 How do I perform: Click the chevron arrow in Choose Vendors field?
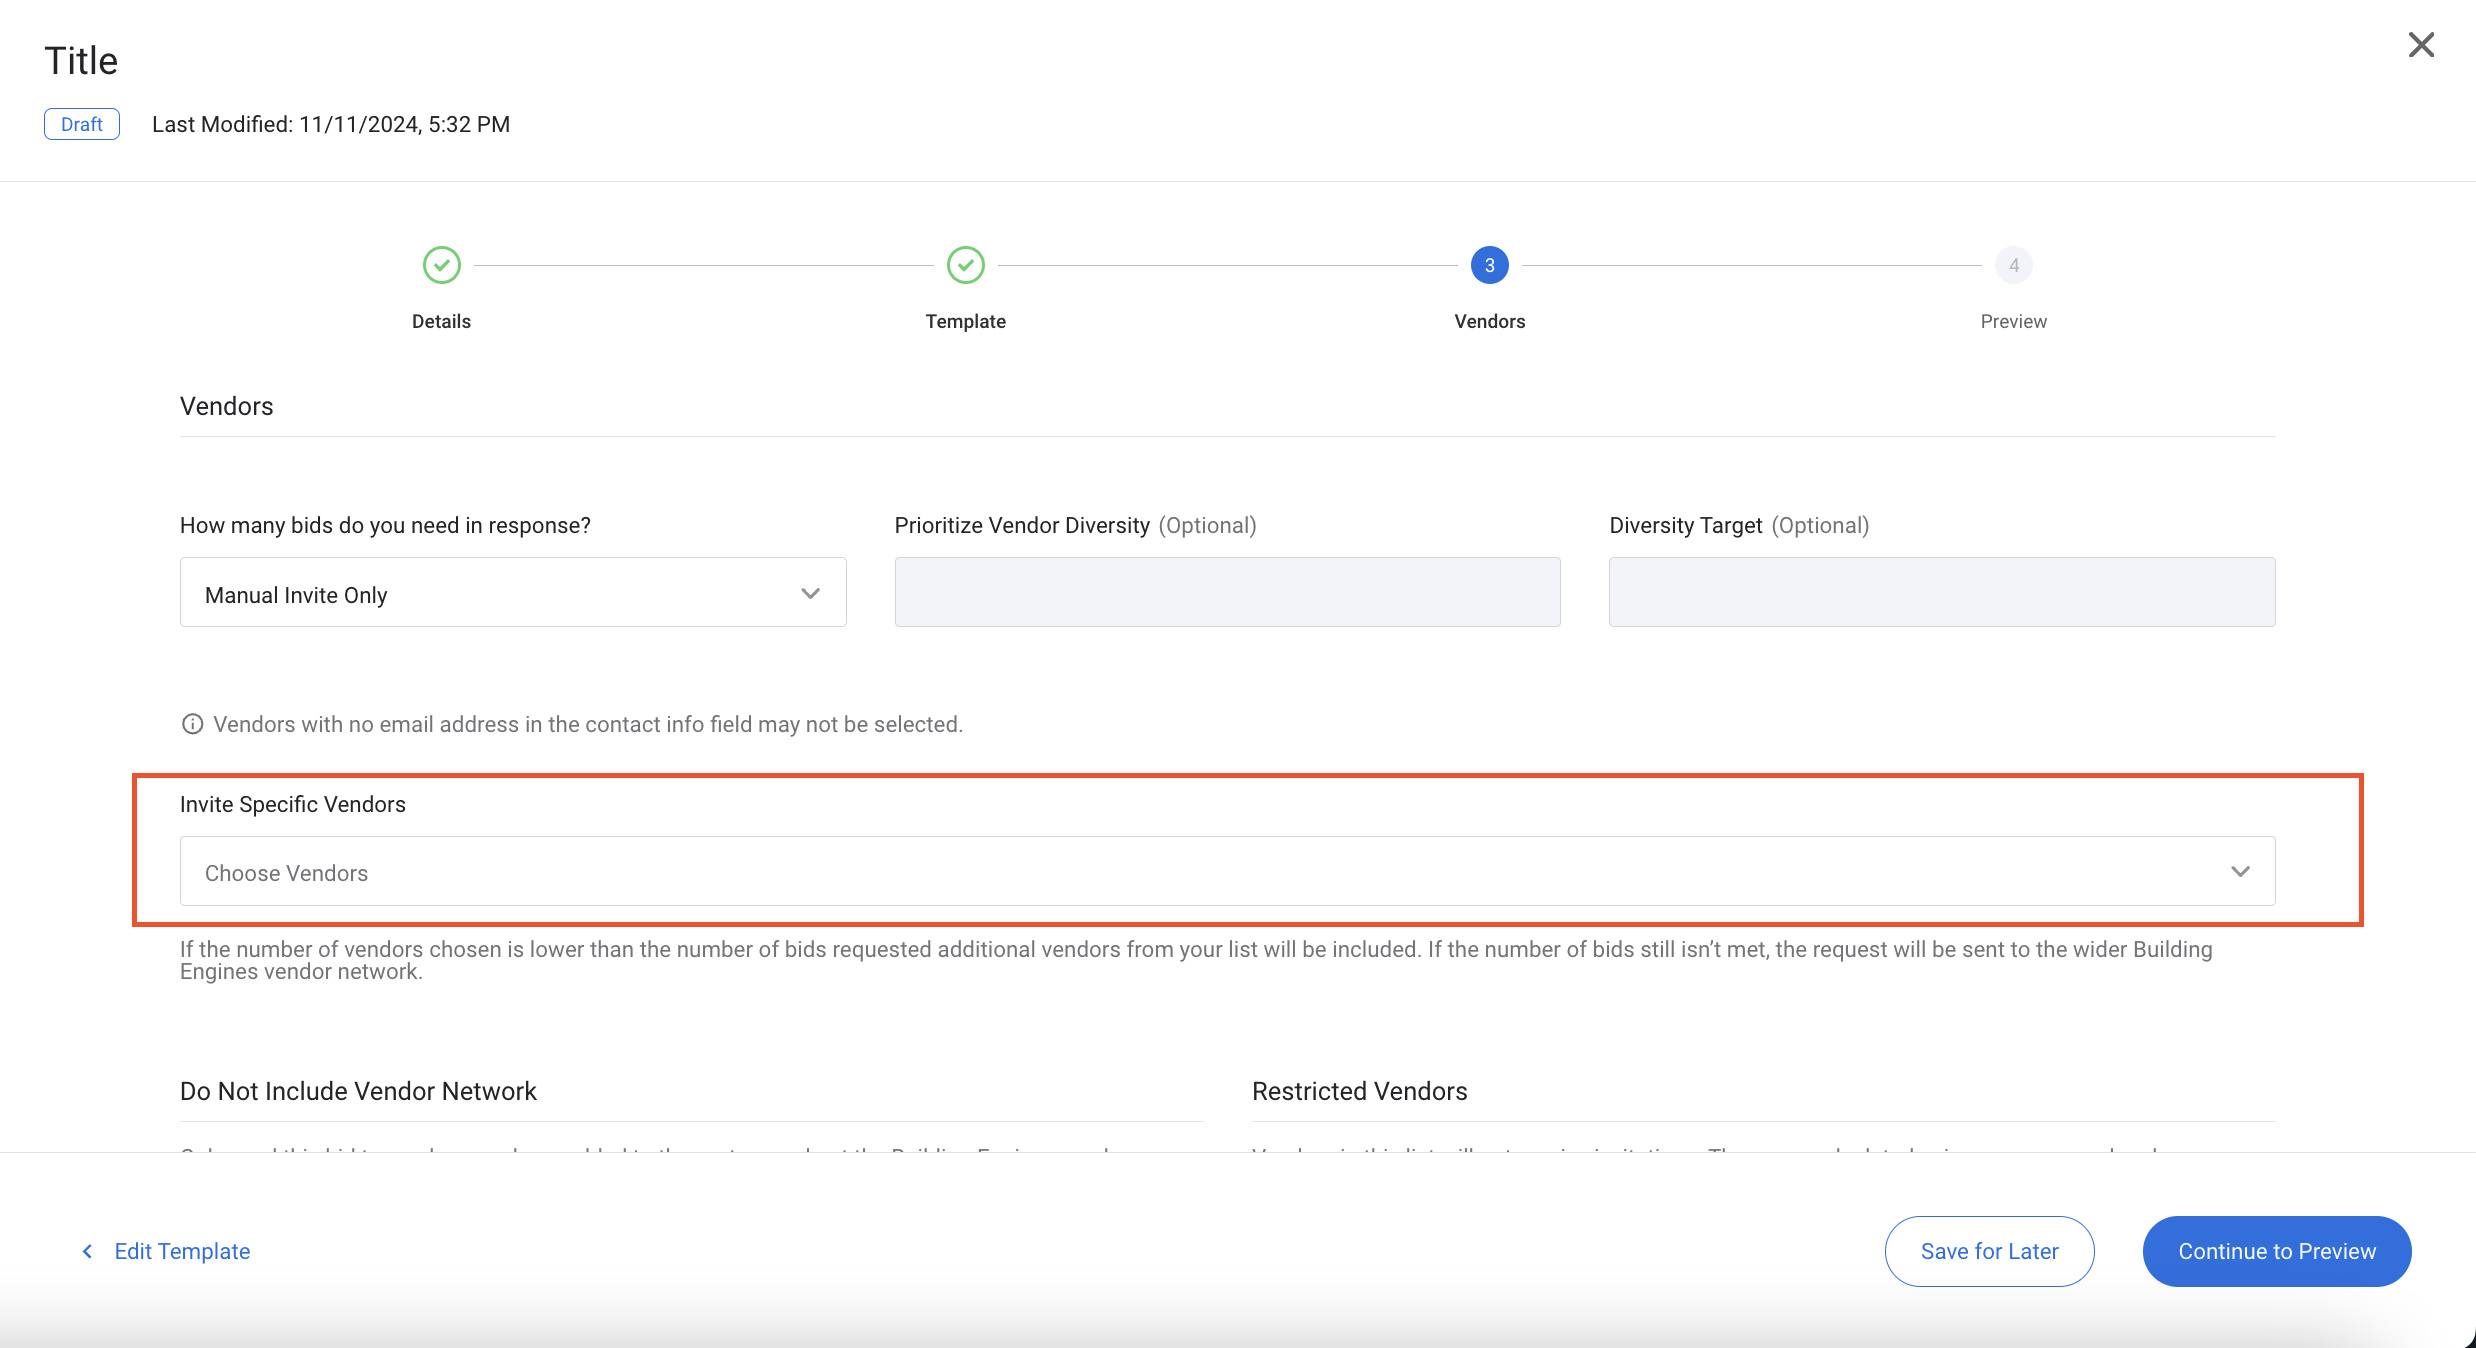(2240, 871)
